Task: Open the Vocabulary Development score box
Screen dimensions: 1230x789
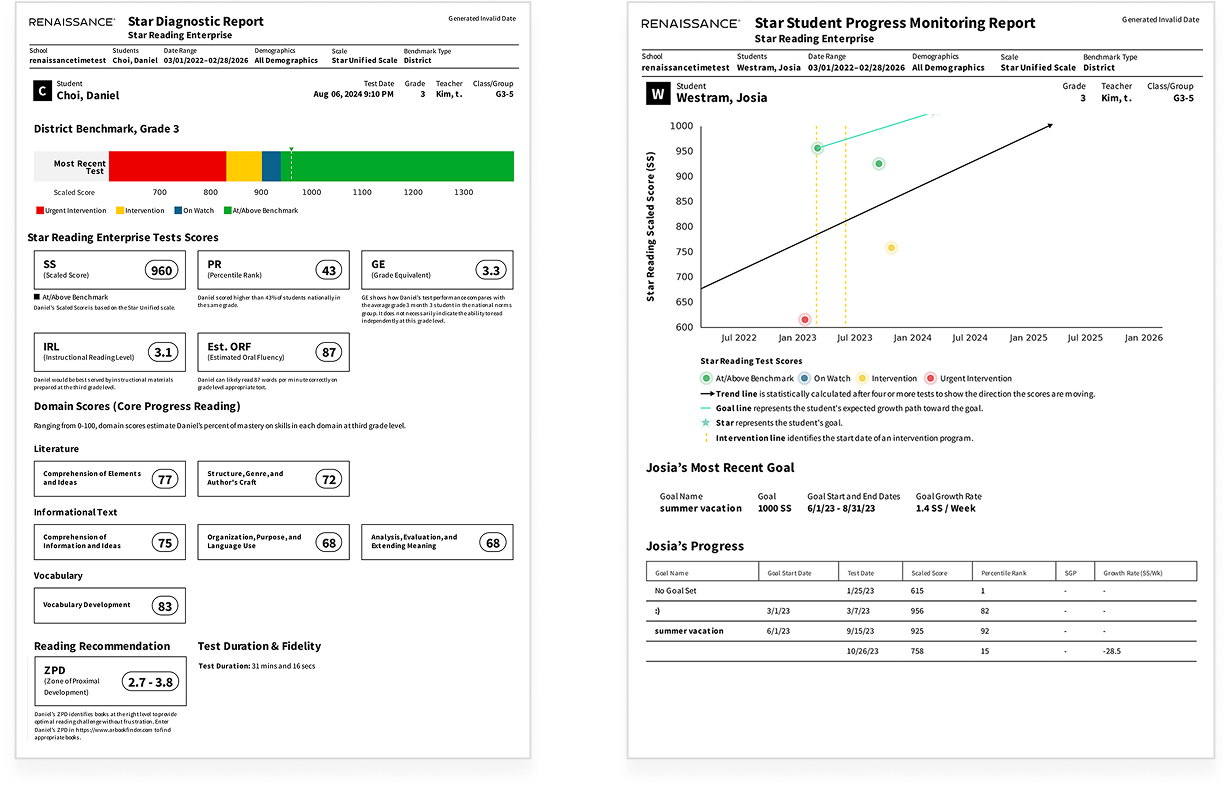Action: 110,605
